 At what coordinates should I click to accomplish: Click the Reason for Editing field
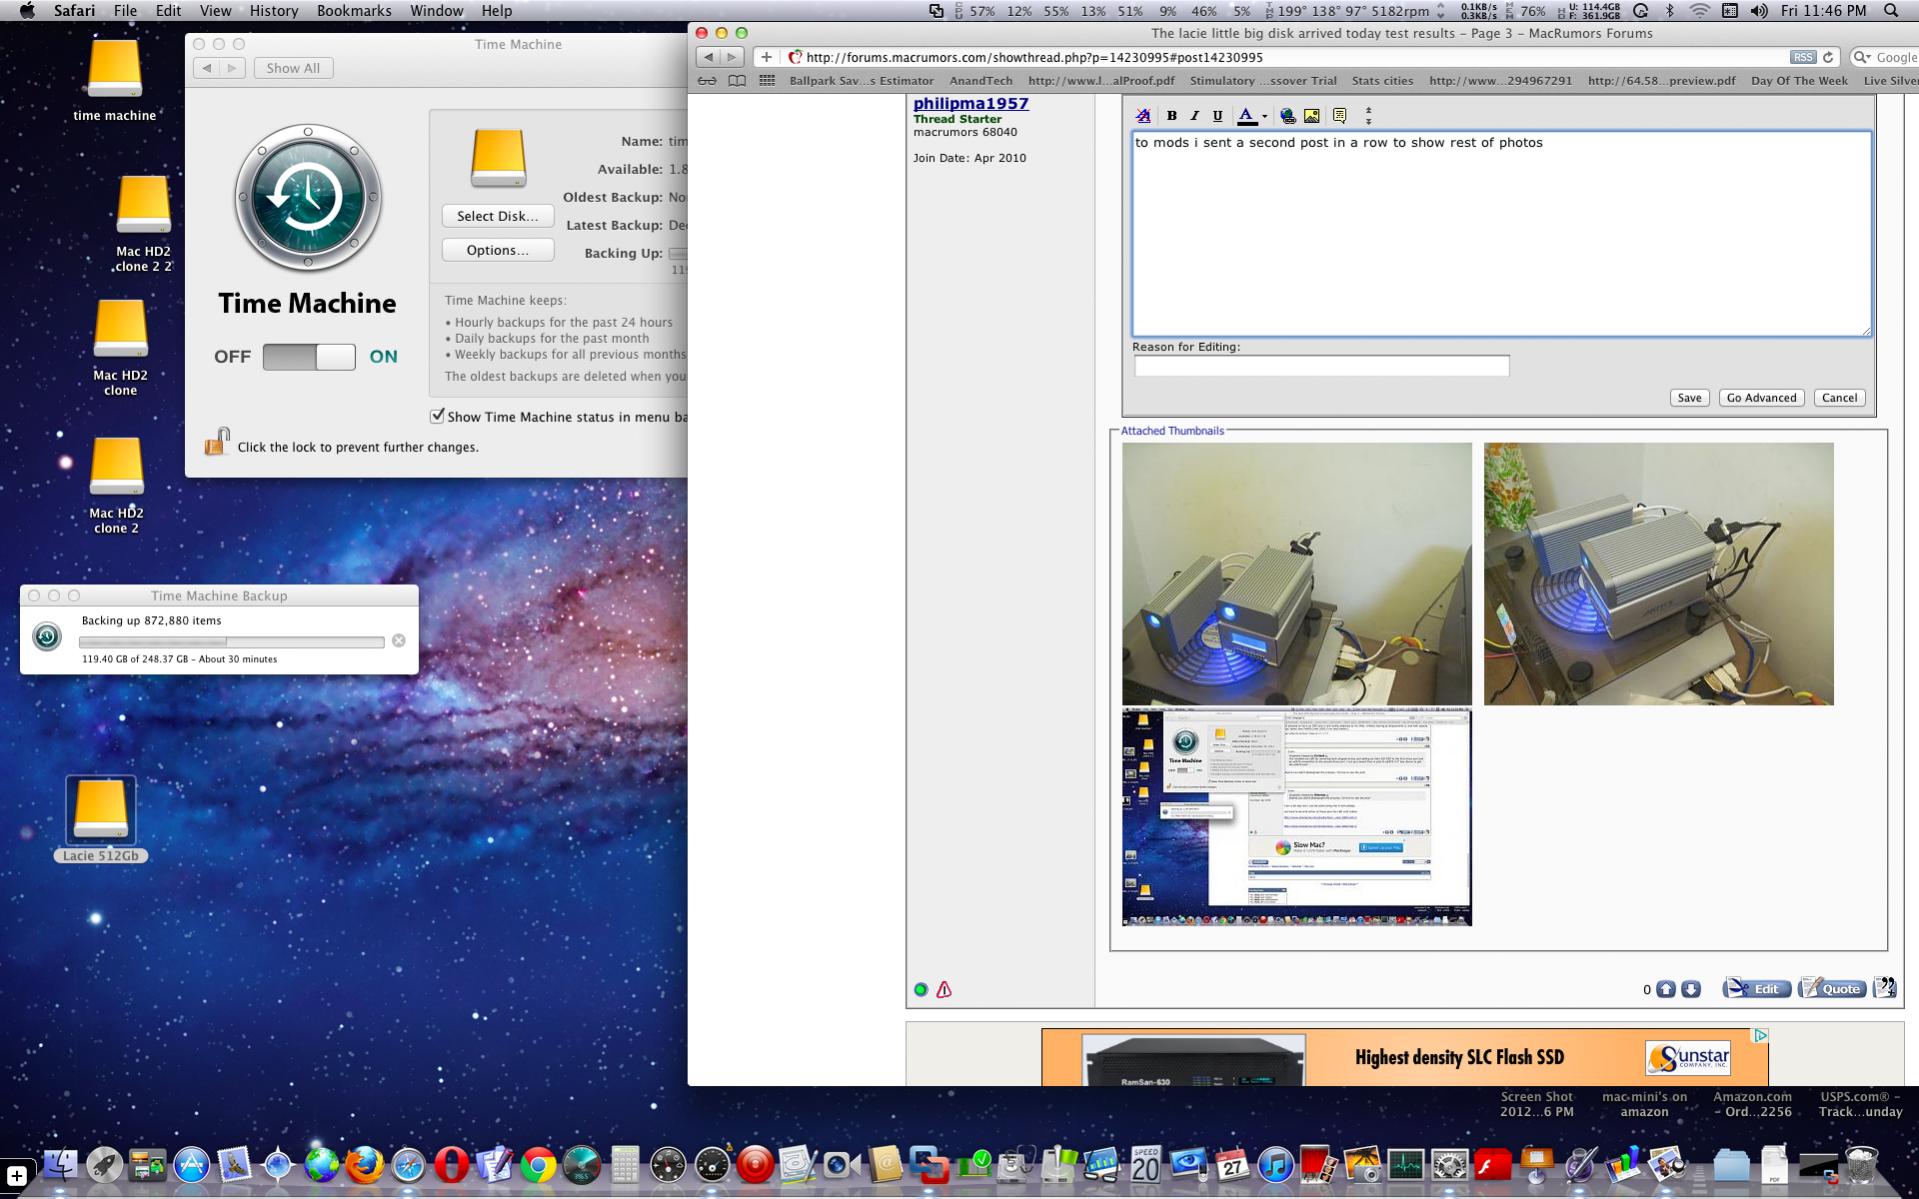pyautogui.click(x=1321, y=366)
